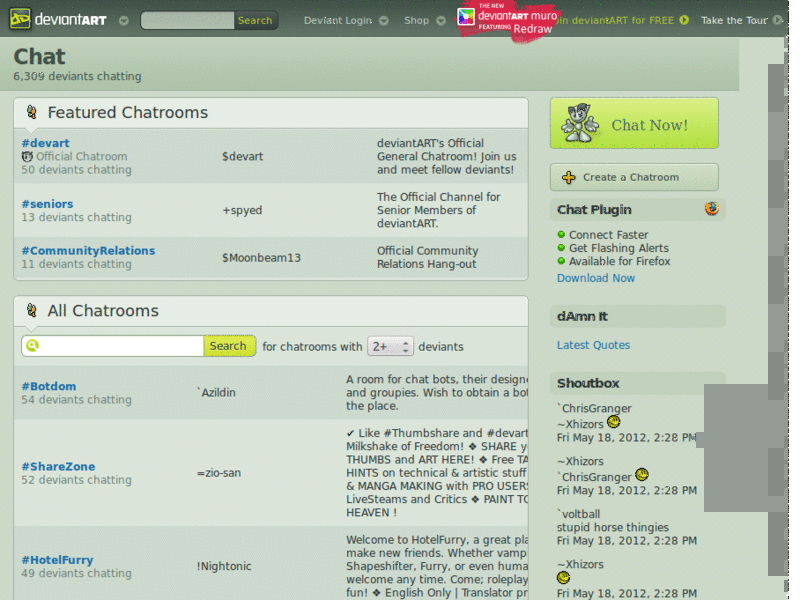Open the Deviant Login menu
The width and height of the screenshot is (800, 600).
point(338,20)
